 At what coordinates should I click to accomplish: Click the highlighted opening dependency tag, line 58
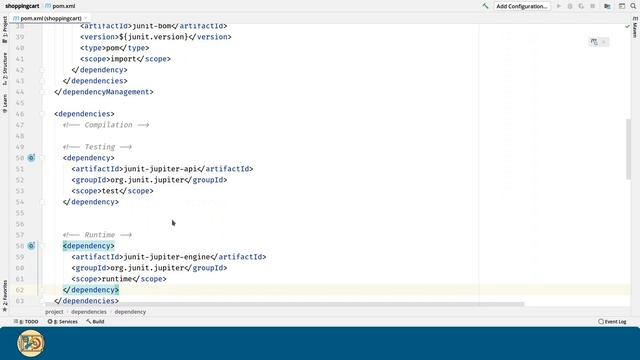(89, 246)
